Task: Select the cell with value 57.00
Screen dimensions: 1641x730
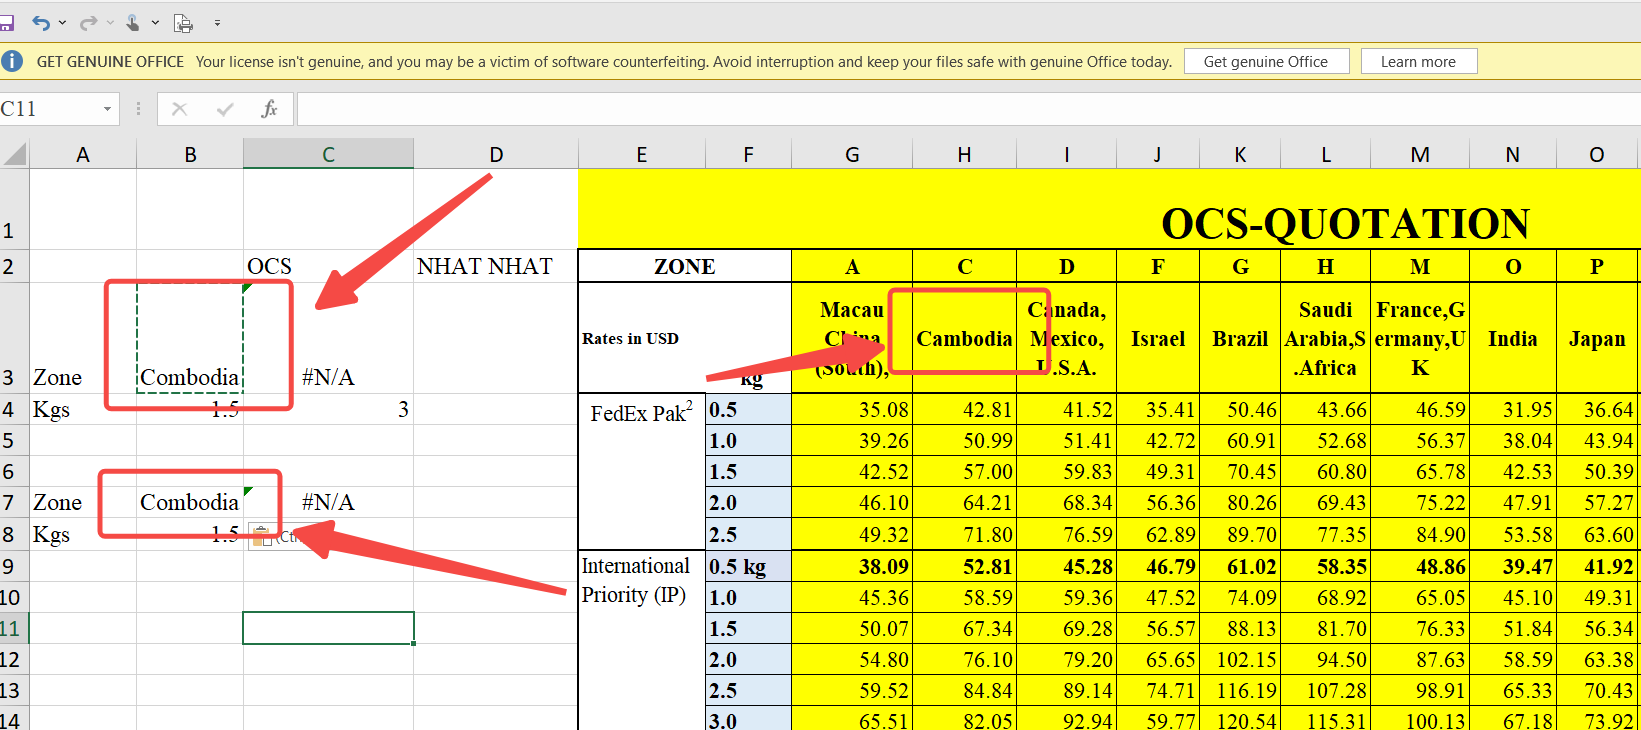Action: [964, 472]
